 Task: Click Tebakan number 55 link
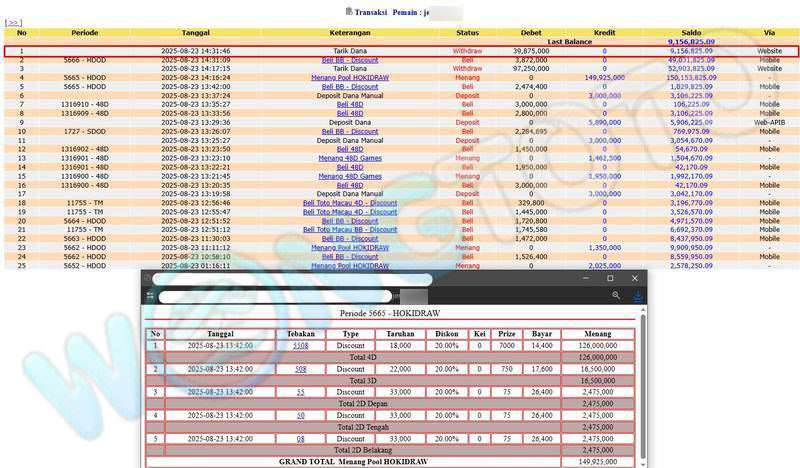pyautogui.click(x=300, y=392)
